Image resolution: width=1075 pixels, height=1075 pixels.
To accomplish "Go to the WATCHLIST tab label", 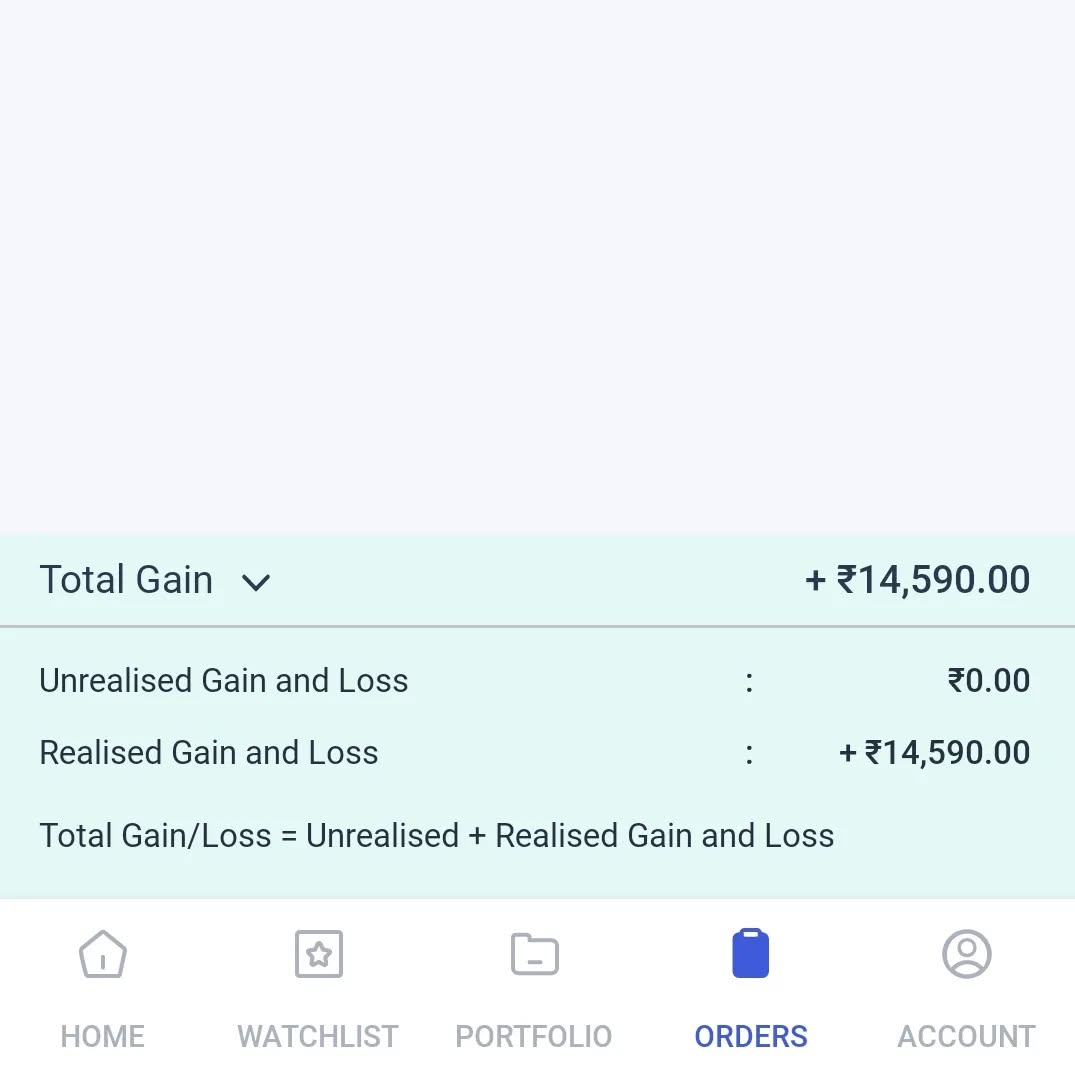I will [318, 1036].
